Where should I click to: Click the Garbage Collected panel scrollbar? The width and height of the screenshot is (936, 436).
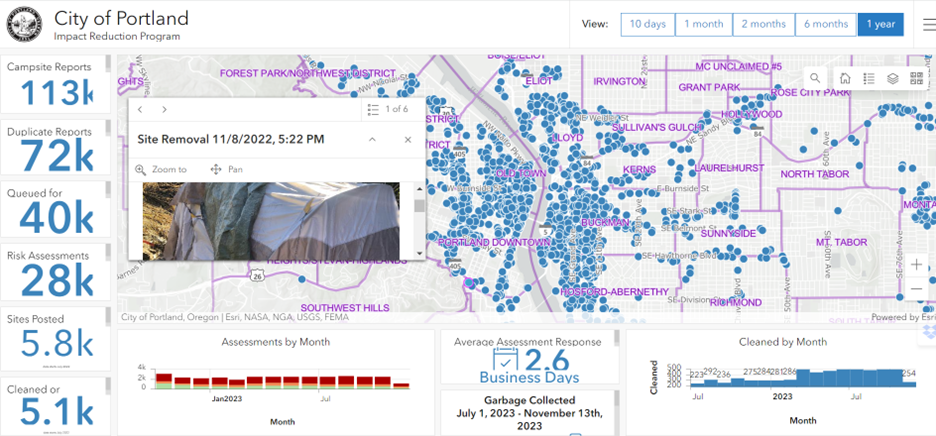click(616, 400)
